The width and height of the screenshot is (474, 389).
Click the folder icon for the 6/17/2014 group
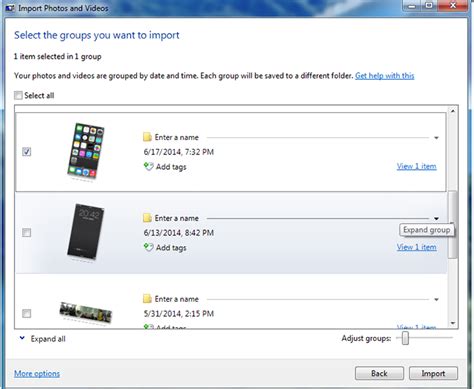[x=147, y=137]
